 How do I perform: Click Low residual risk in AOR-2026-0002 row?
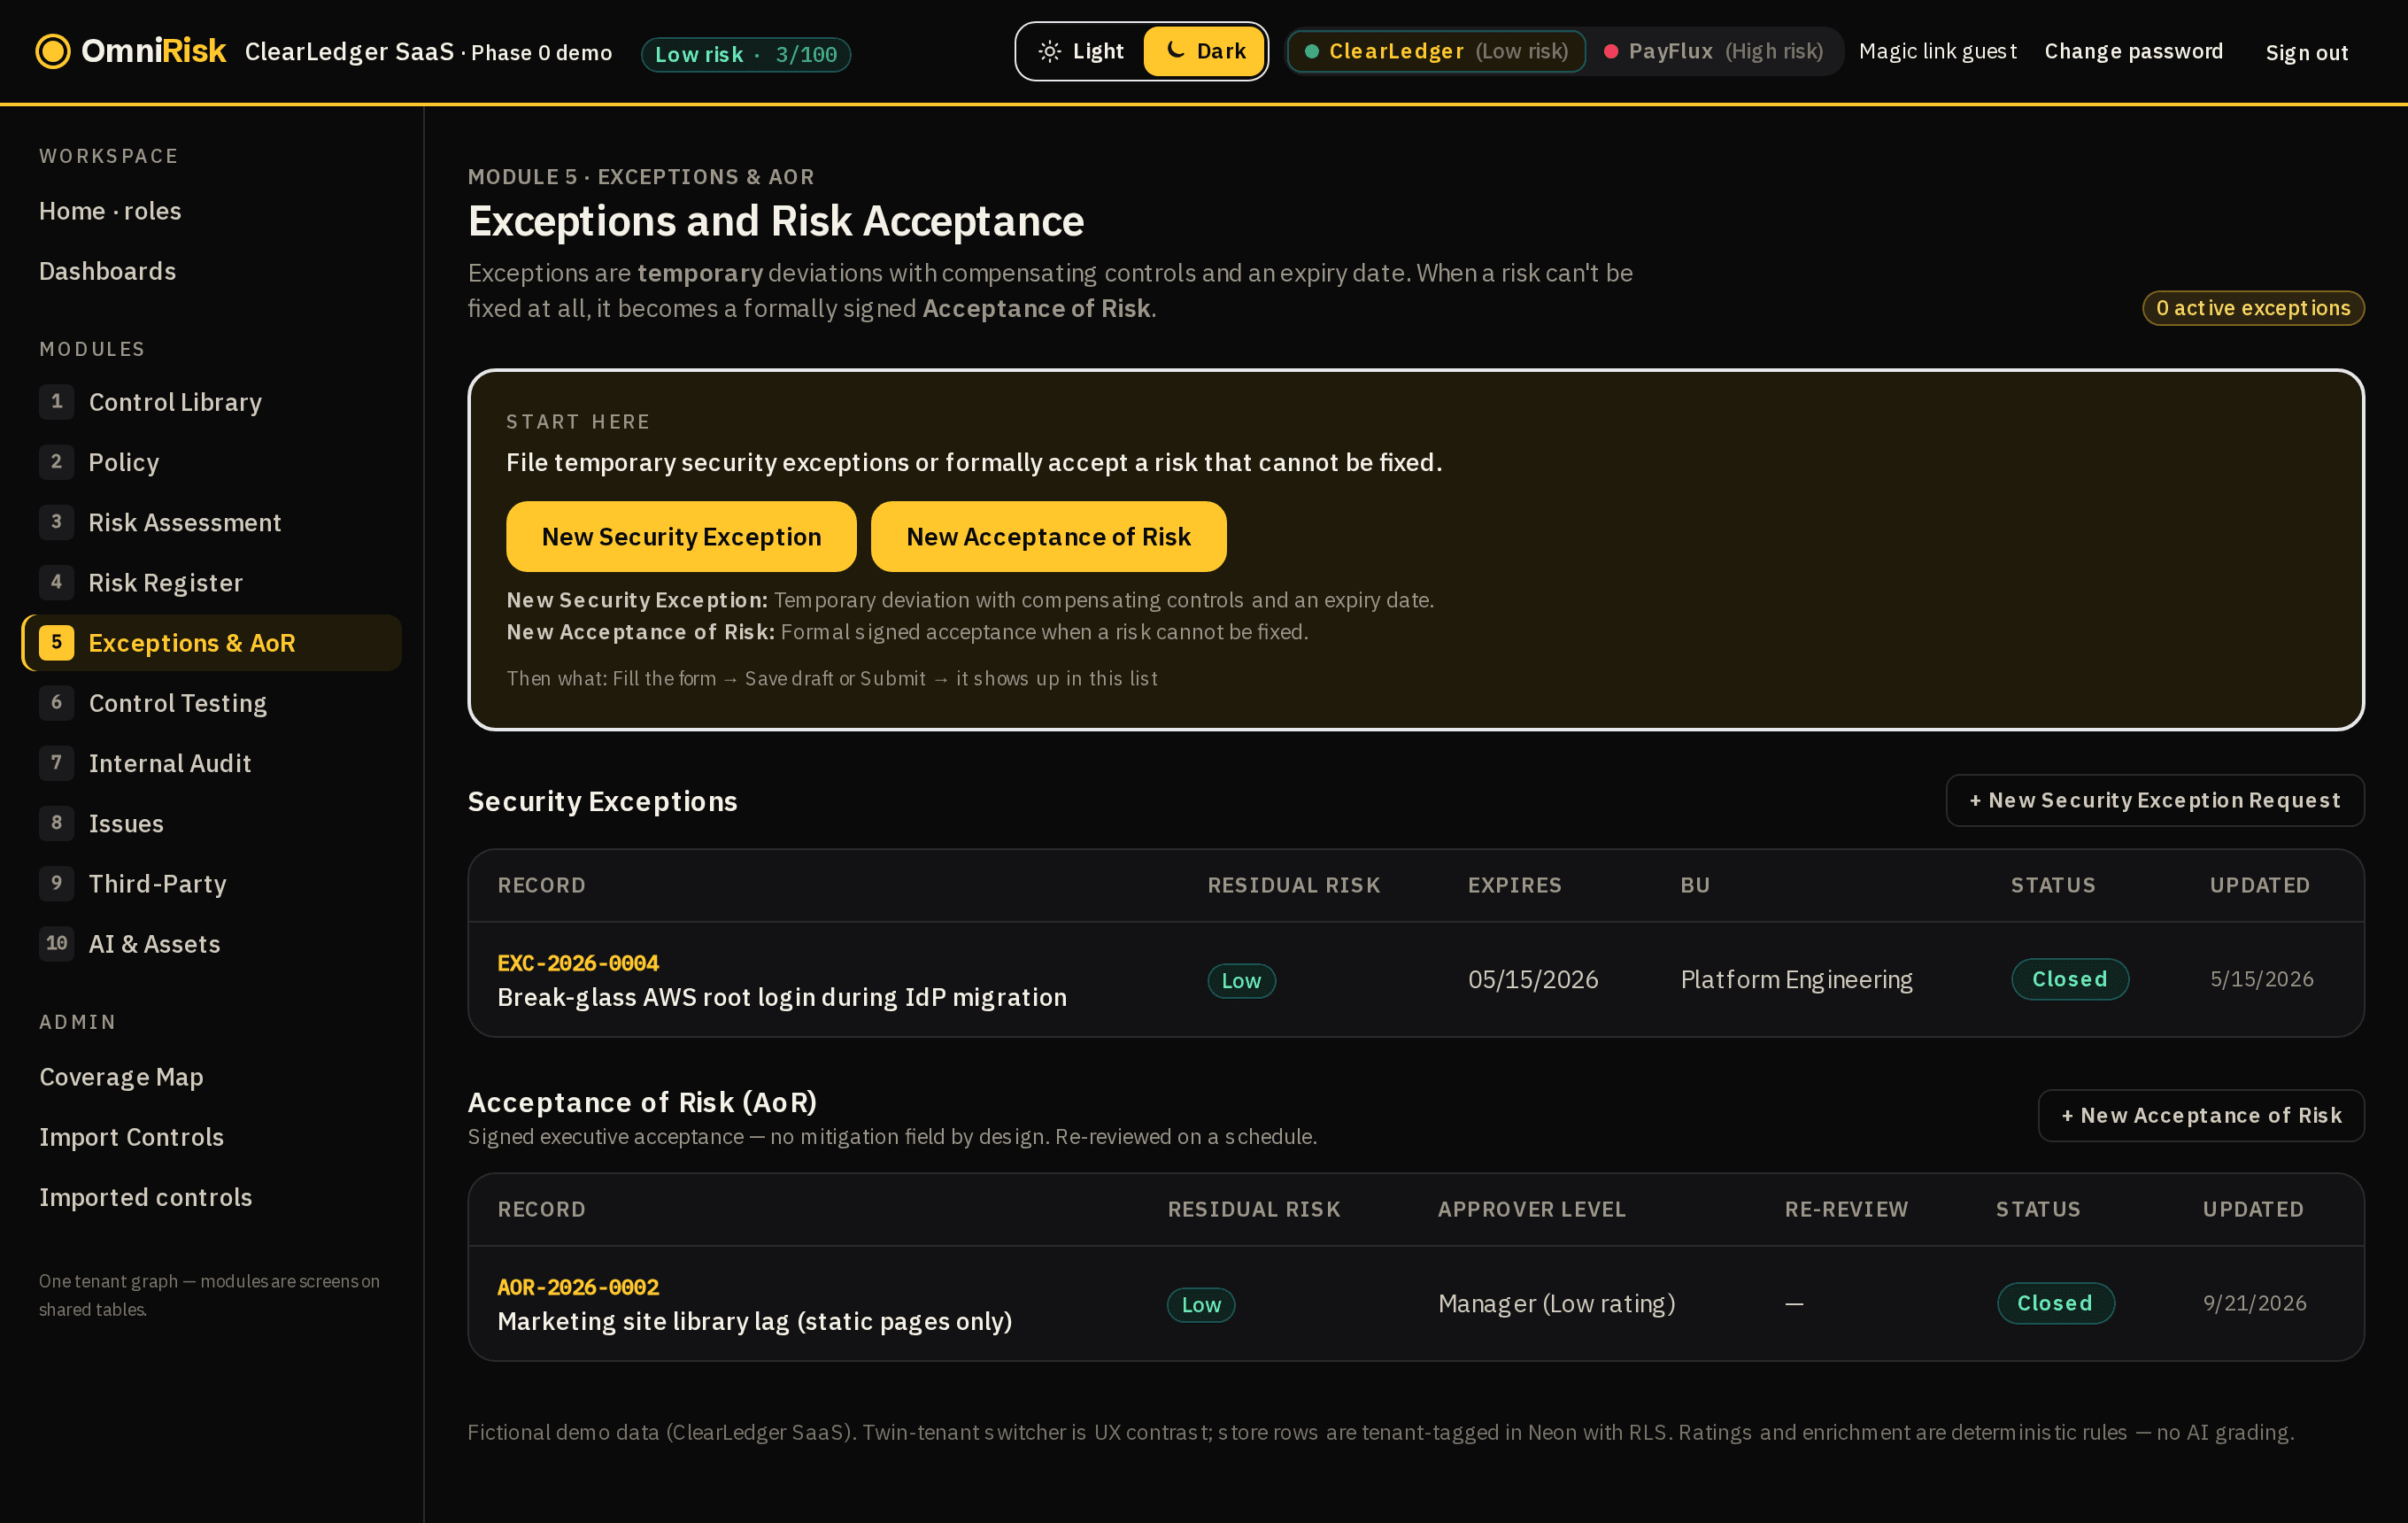click(1201, 1305)
